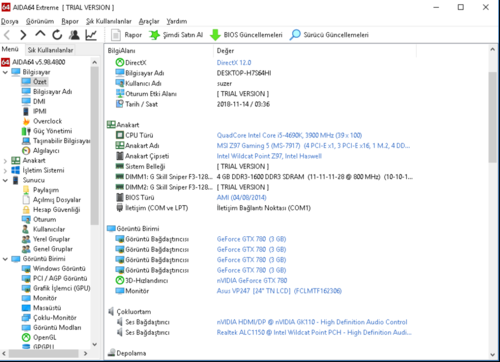The width and height of the screenshot is (500, 362).
Task: Select Hesap Güvenliği item
Action: point(51,210)
